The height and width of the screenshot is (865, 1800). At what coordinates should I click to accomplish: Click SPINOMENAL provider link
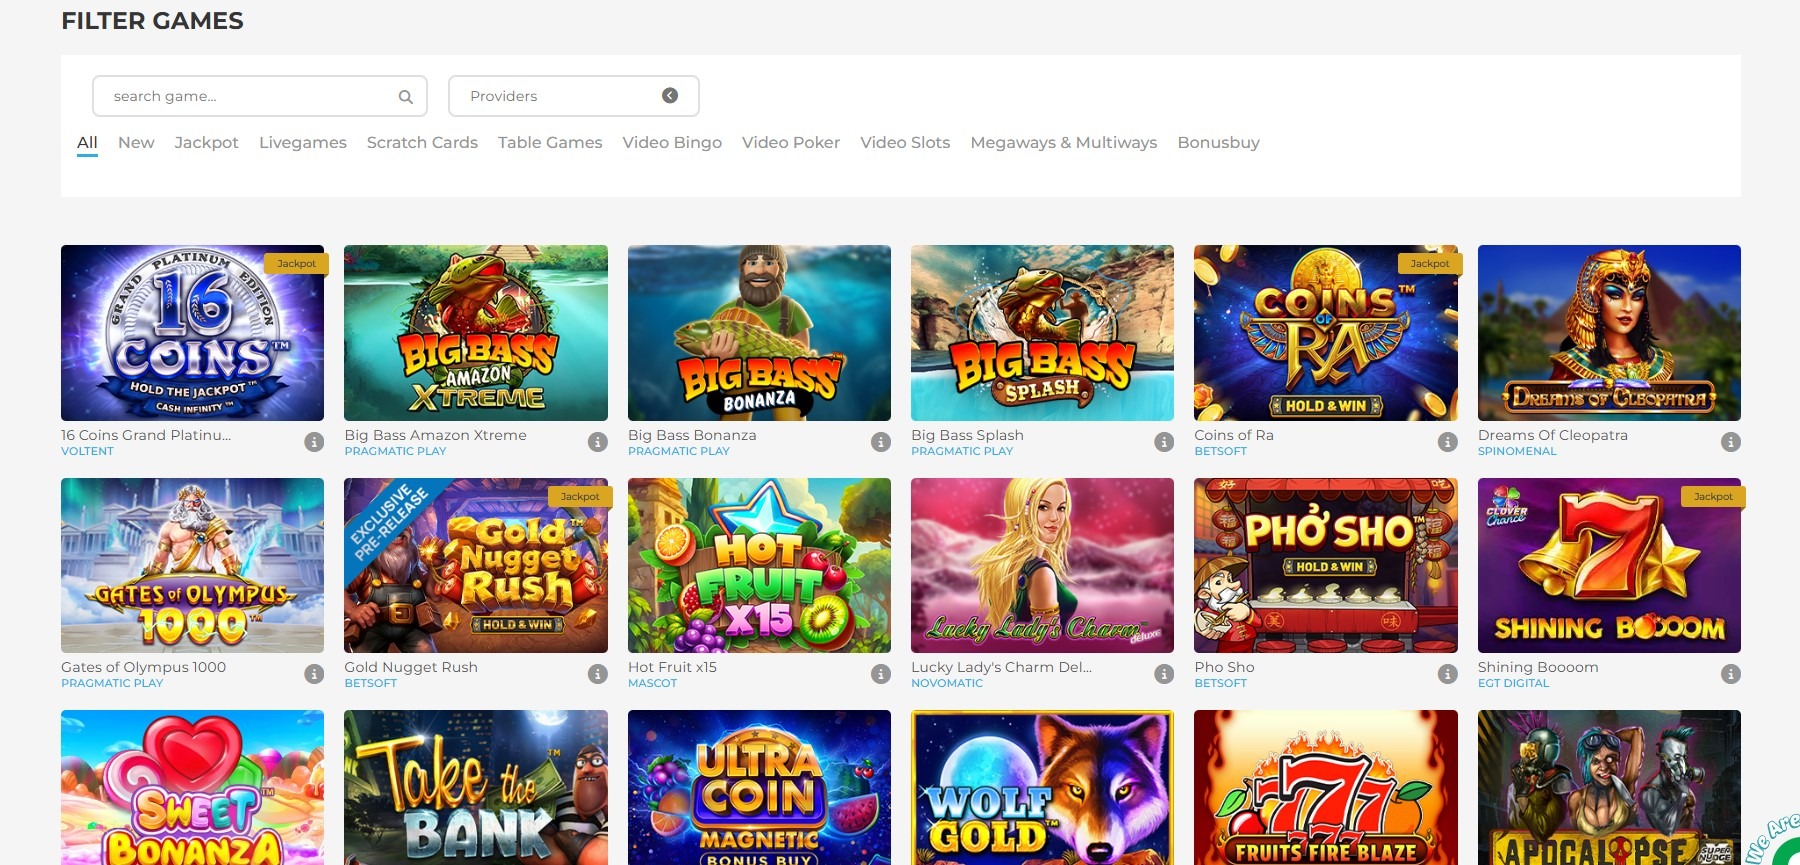pos(1517,451)
